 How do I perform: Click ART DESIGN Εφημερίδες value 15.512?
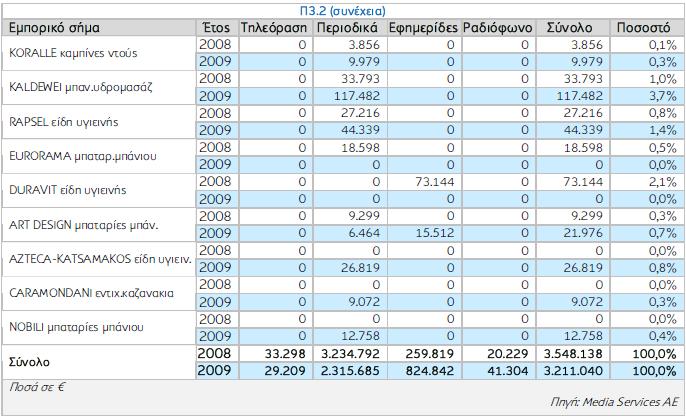pyautogui.click(x=435, y=233)
